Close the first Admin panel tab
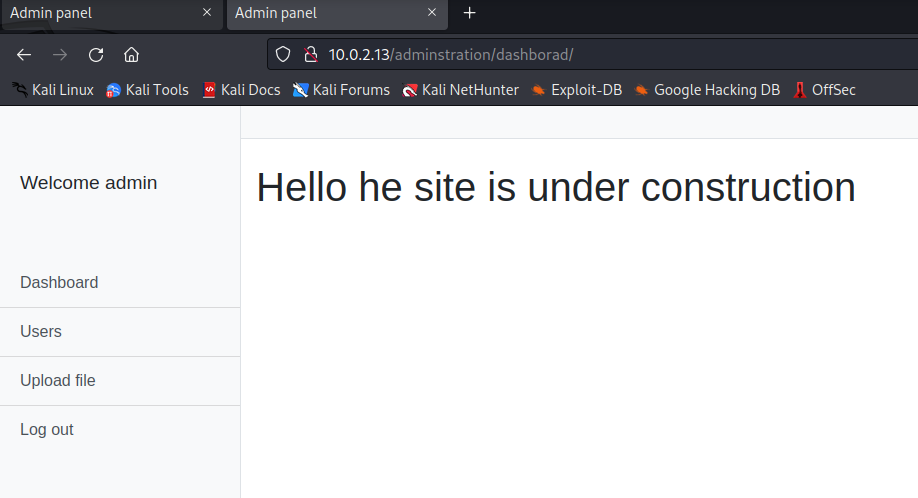Screen dimensions: 918x498 [207, 13]
